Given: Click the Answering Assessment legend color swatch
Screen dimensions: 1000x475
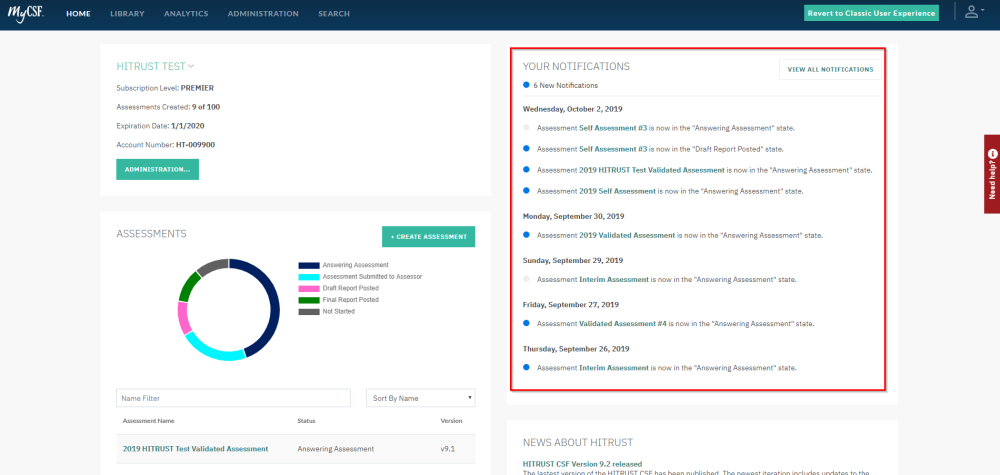Looking at the screenshot, I should 309,265.
